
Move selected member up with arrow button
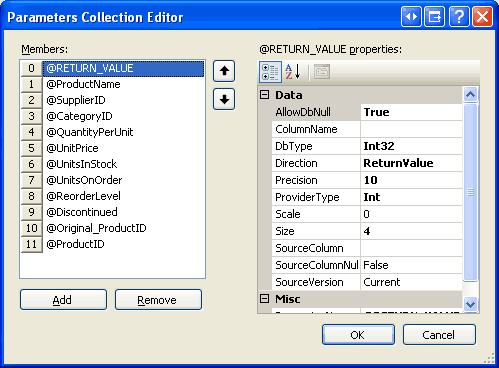(x=224, y=71)
